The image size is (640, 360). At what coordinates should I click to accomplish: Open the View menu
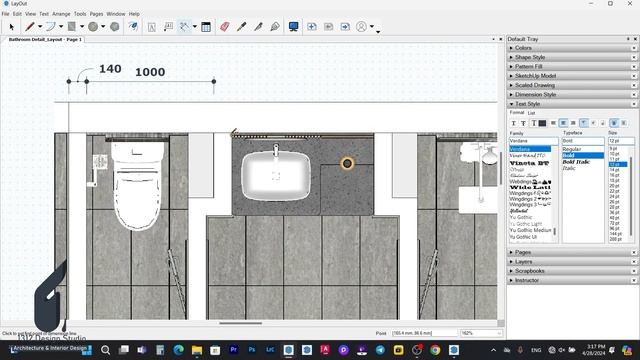31,14
